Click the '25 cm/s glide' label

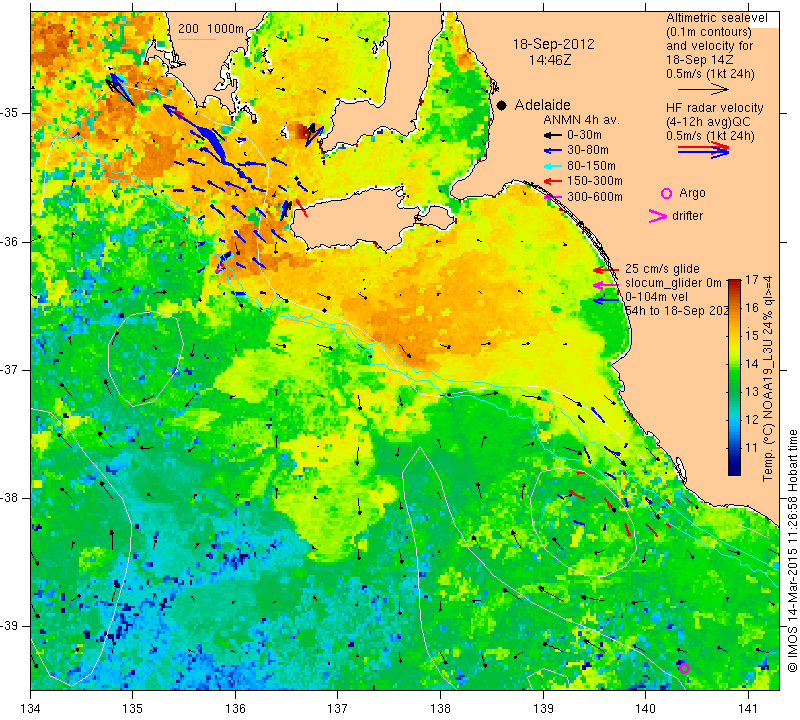pos(662,269)
